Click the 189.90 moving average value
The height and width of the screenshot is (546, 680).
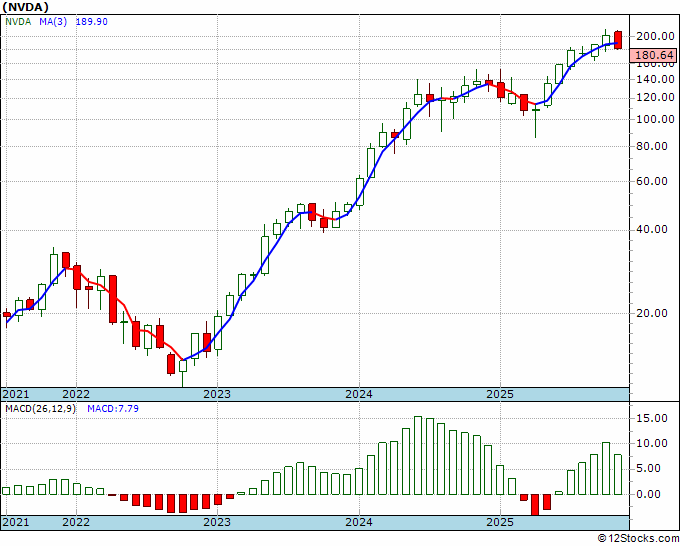click(x=92, y=22)
